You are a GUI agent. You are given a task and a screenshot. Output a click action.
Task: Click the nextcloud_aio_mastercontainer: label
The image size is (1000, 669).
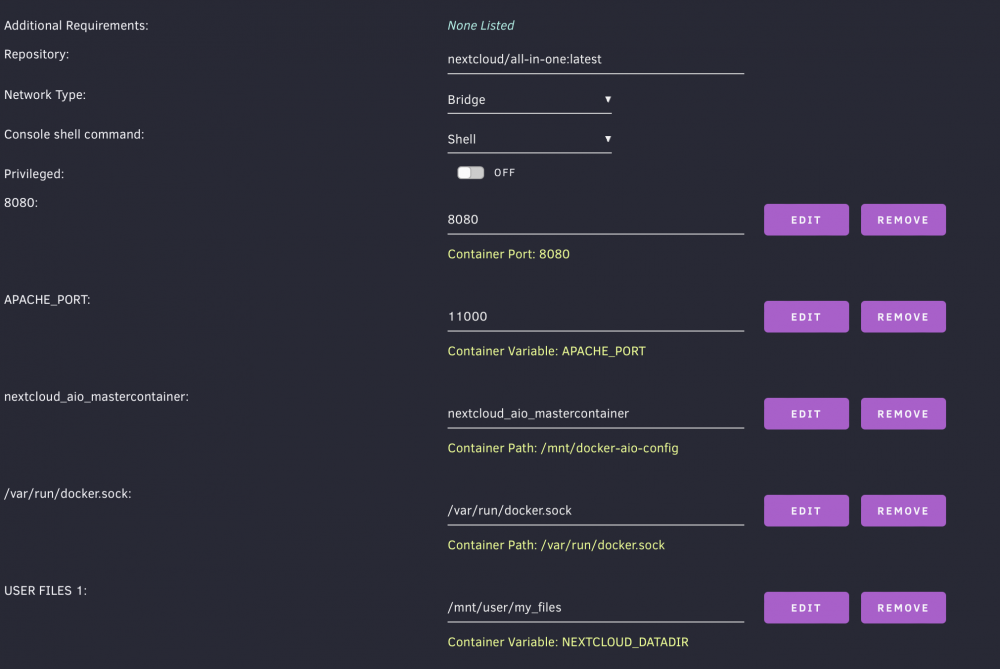click(x=96, y=397)
